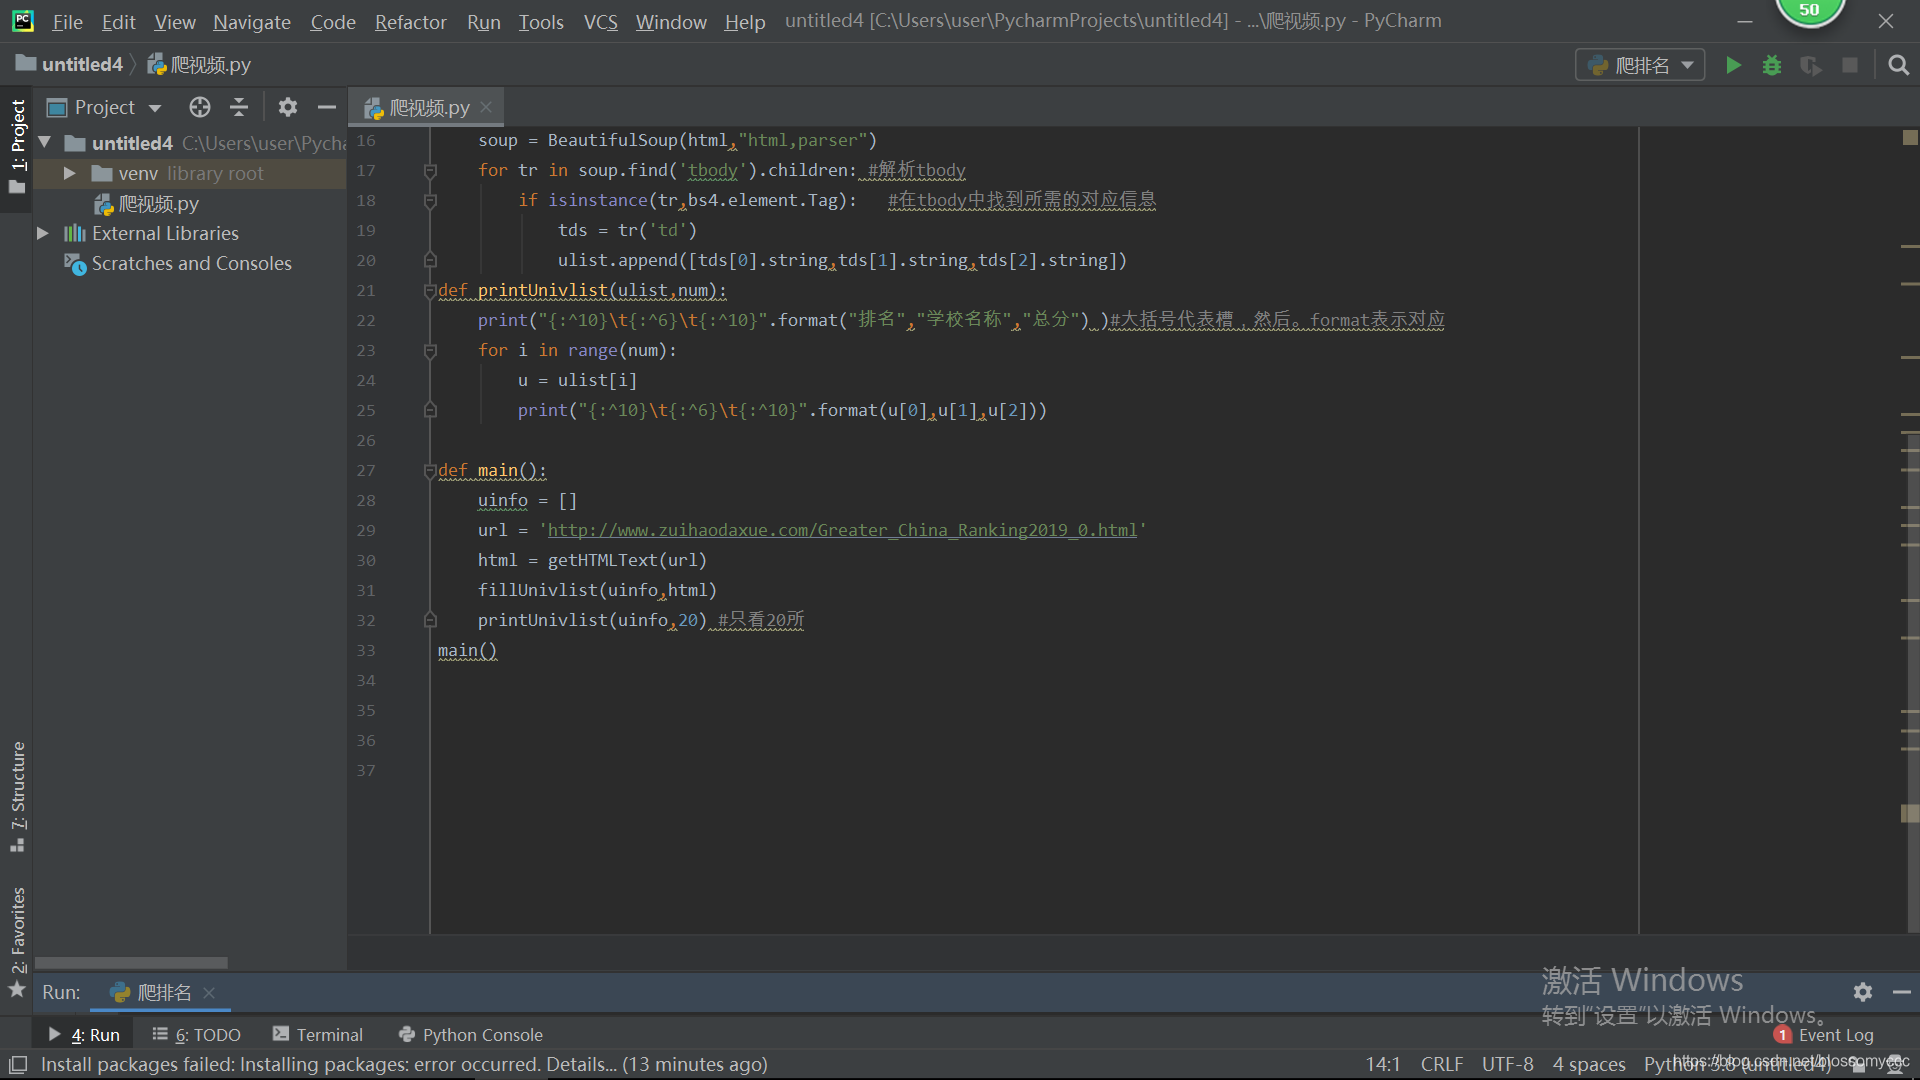Open the 4: Run tool window
Viewport: 1920px width, 1080px height.
click(84, 1035)
